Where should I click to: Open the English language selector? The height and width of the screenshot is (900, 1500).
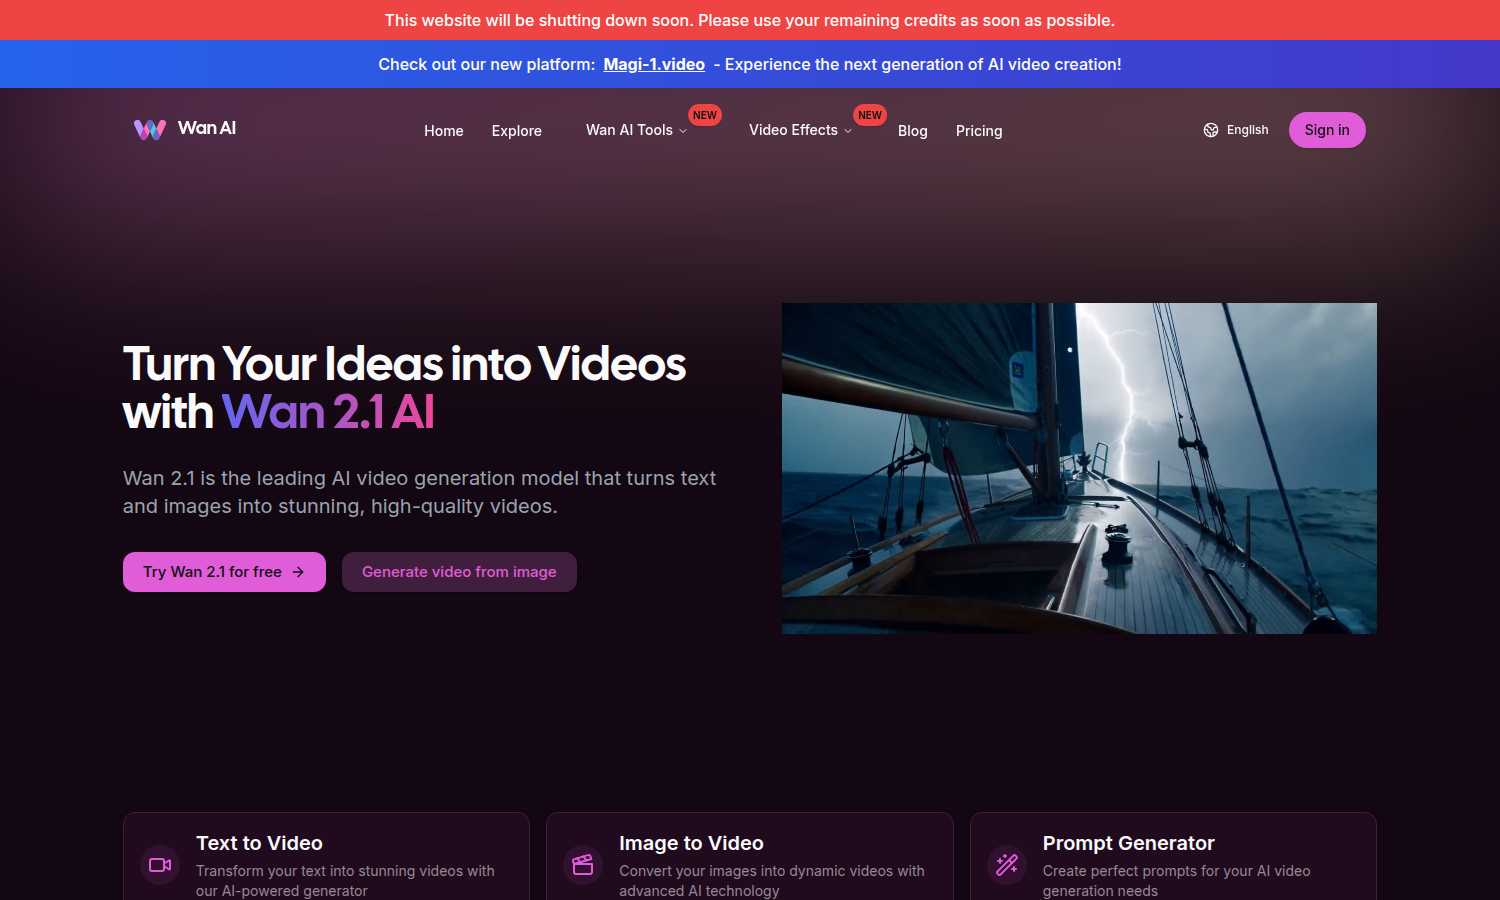pyautogui.click(x=1236, y=130)
